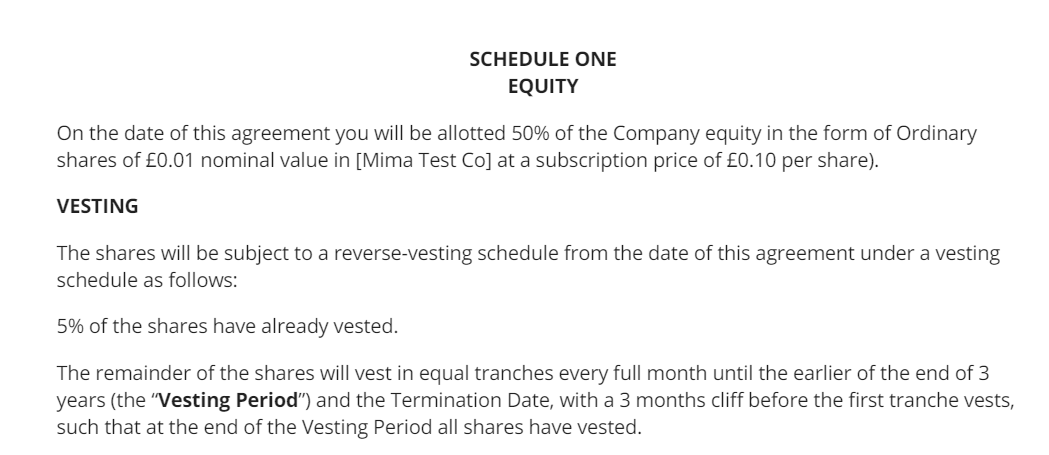Click the phrase 'On the date of this agreement'

click(x=176, y=135)
